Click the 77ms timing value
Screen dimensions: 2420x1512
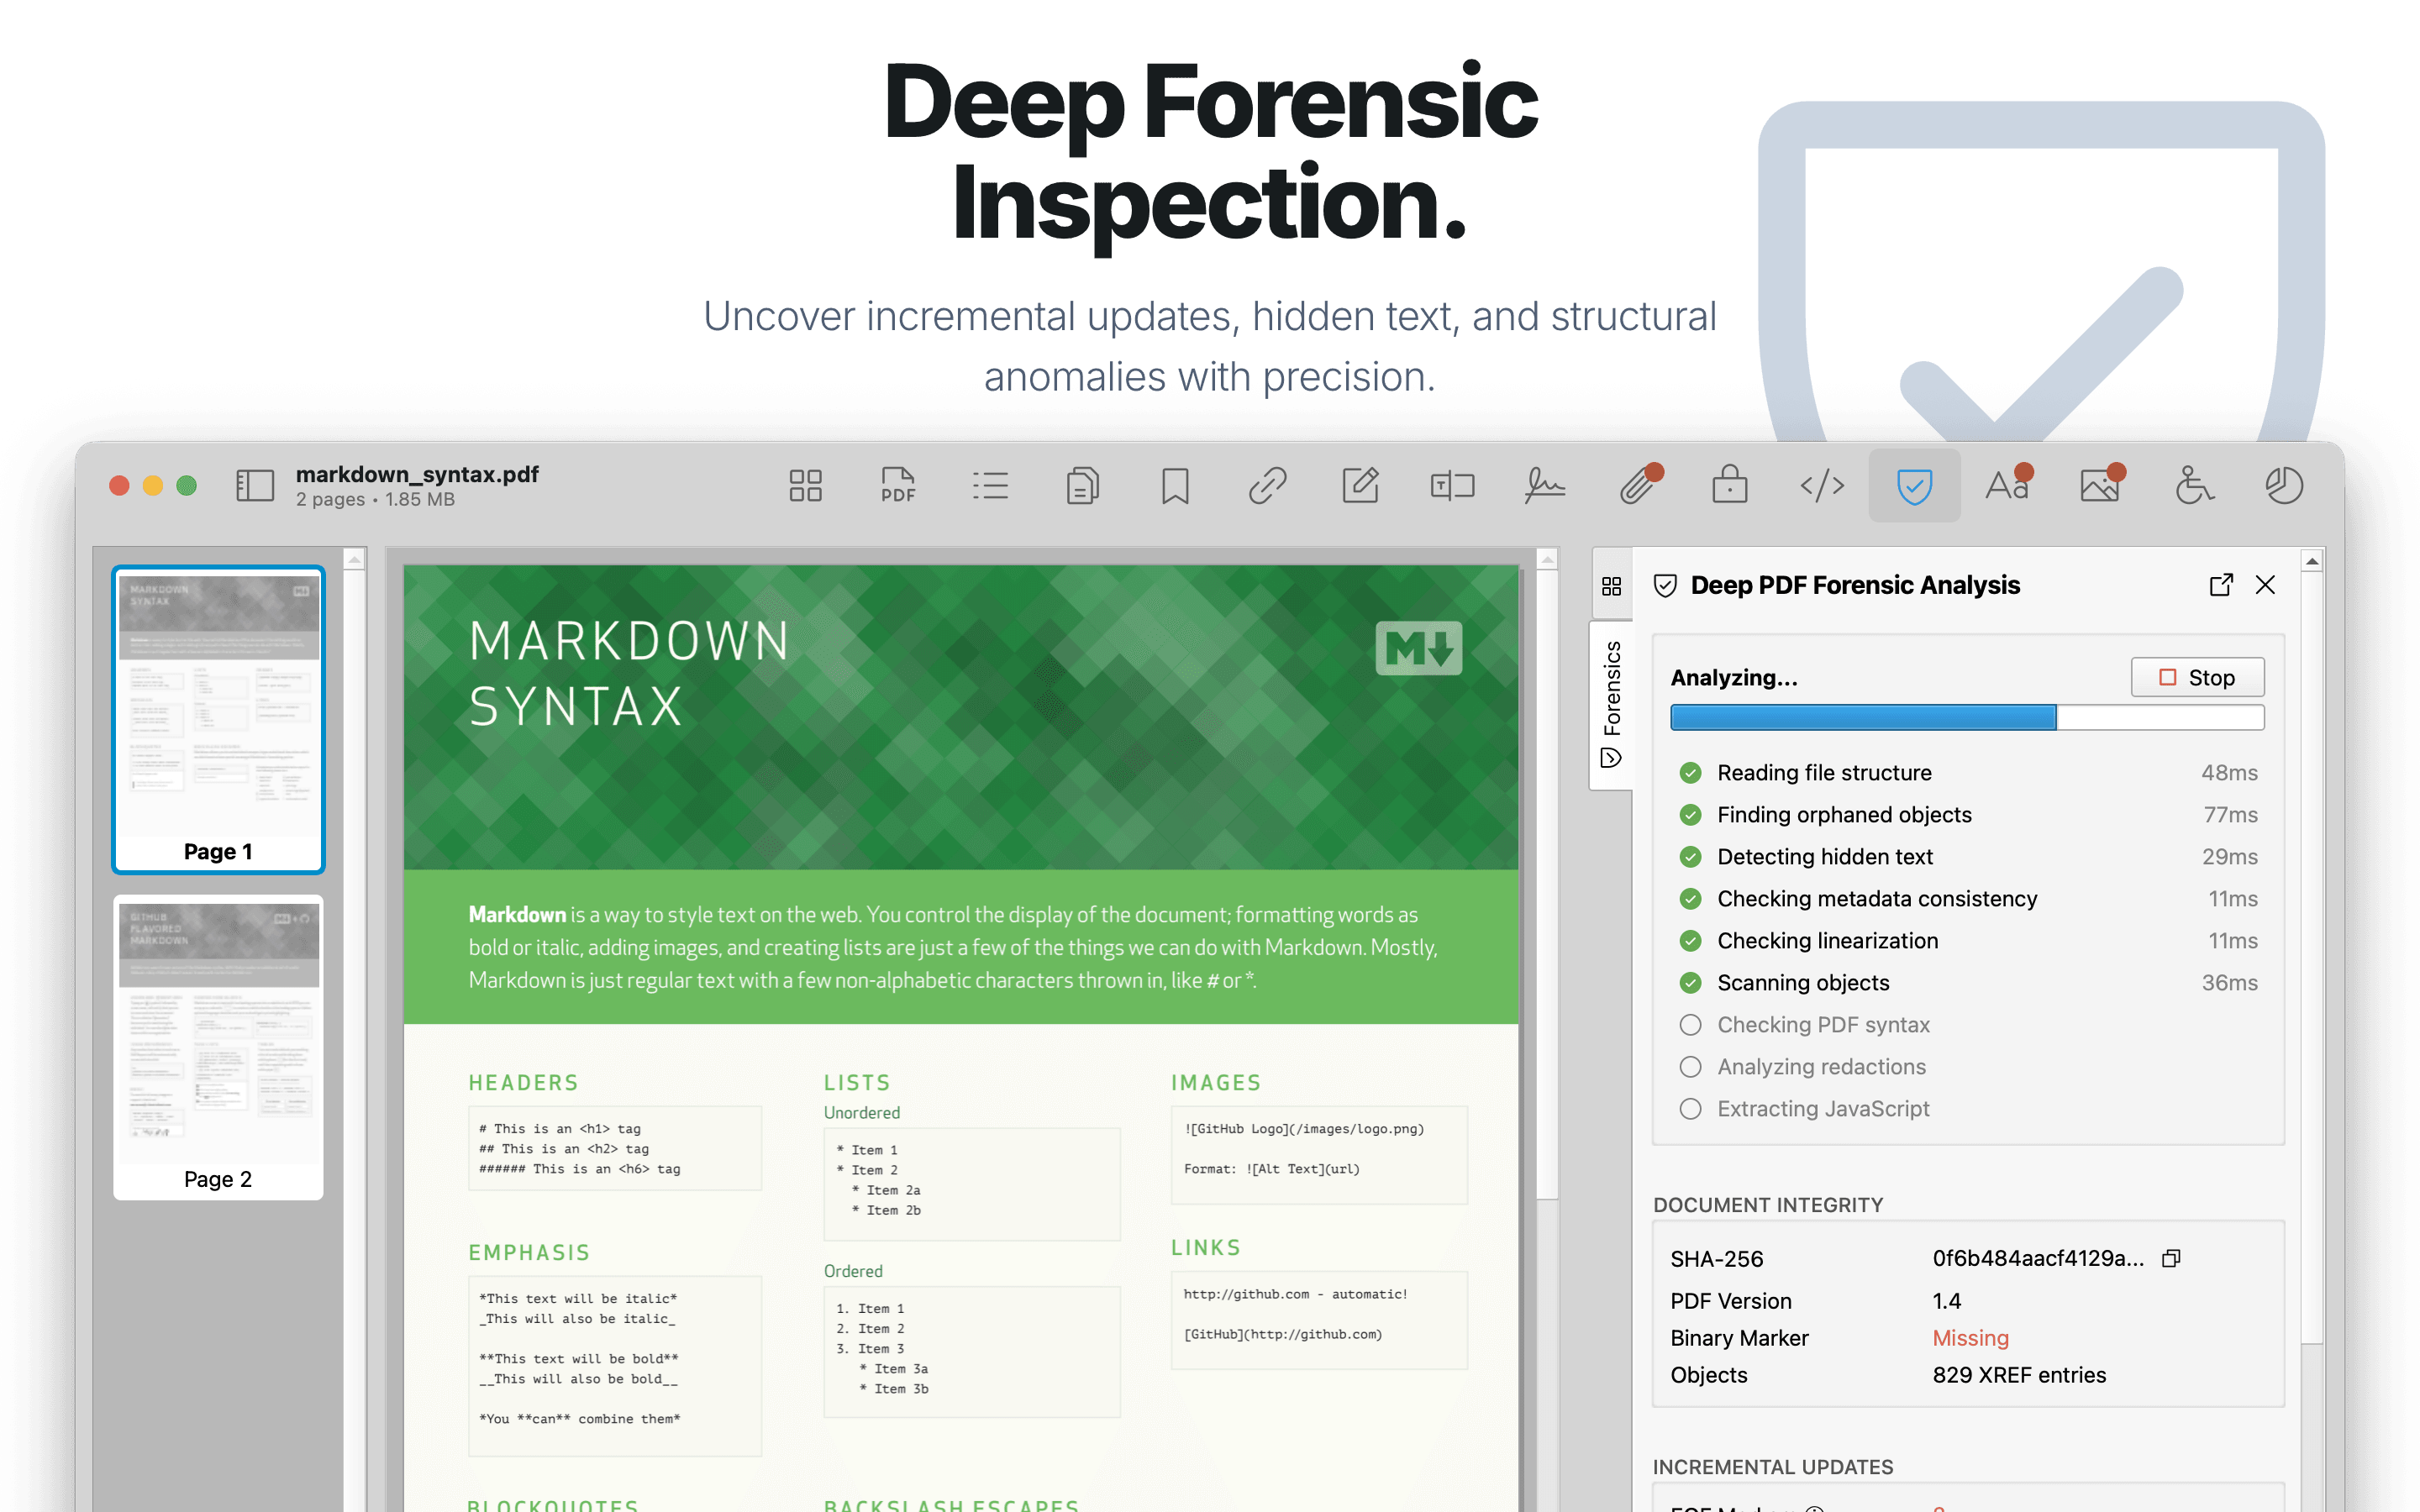2230,814
